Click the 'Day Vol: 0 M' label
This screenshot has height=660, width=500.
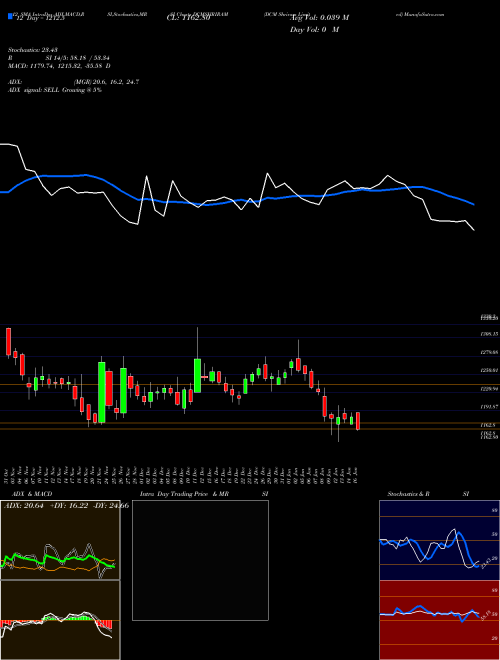(x=314, y=29)
